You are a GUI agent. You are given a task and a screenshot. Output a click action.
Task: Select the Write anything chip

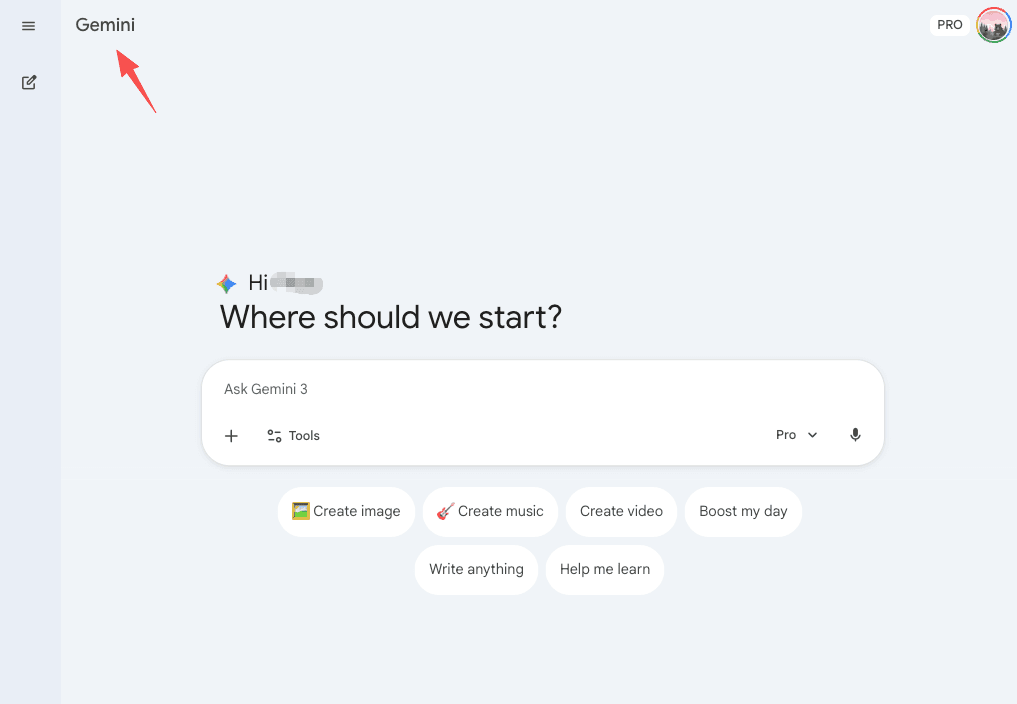pyautogui.click(x=476, y=569)
